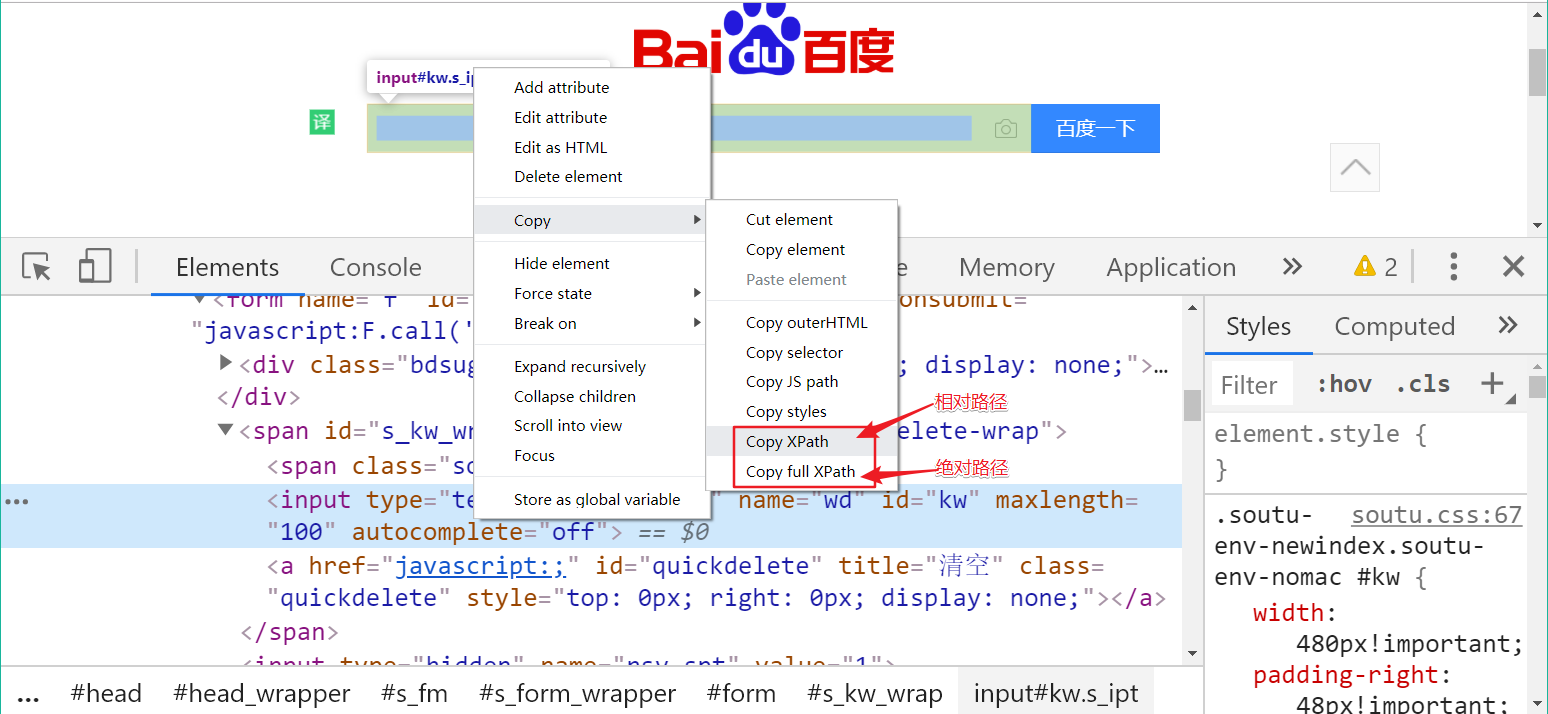Switch to the Memory tab
The image size is (1548, 714).
coord(1007,267)
